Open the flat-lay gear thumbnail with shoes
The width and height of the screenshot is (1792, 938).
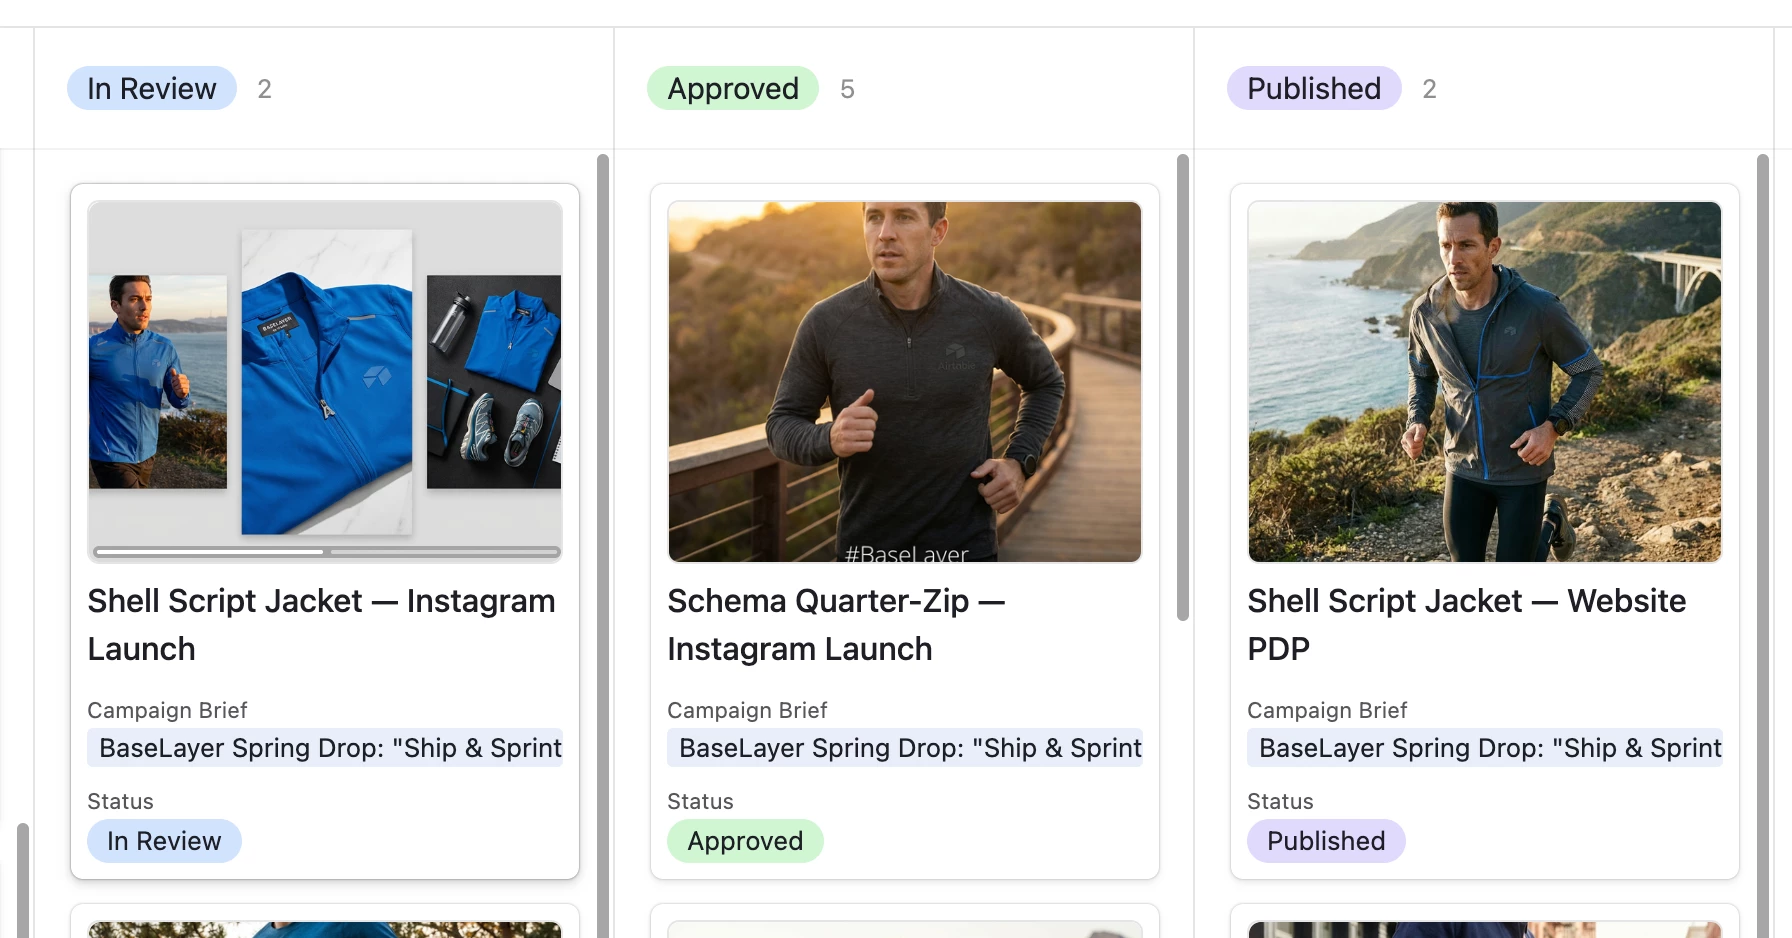click(494, 381)
